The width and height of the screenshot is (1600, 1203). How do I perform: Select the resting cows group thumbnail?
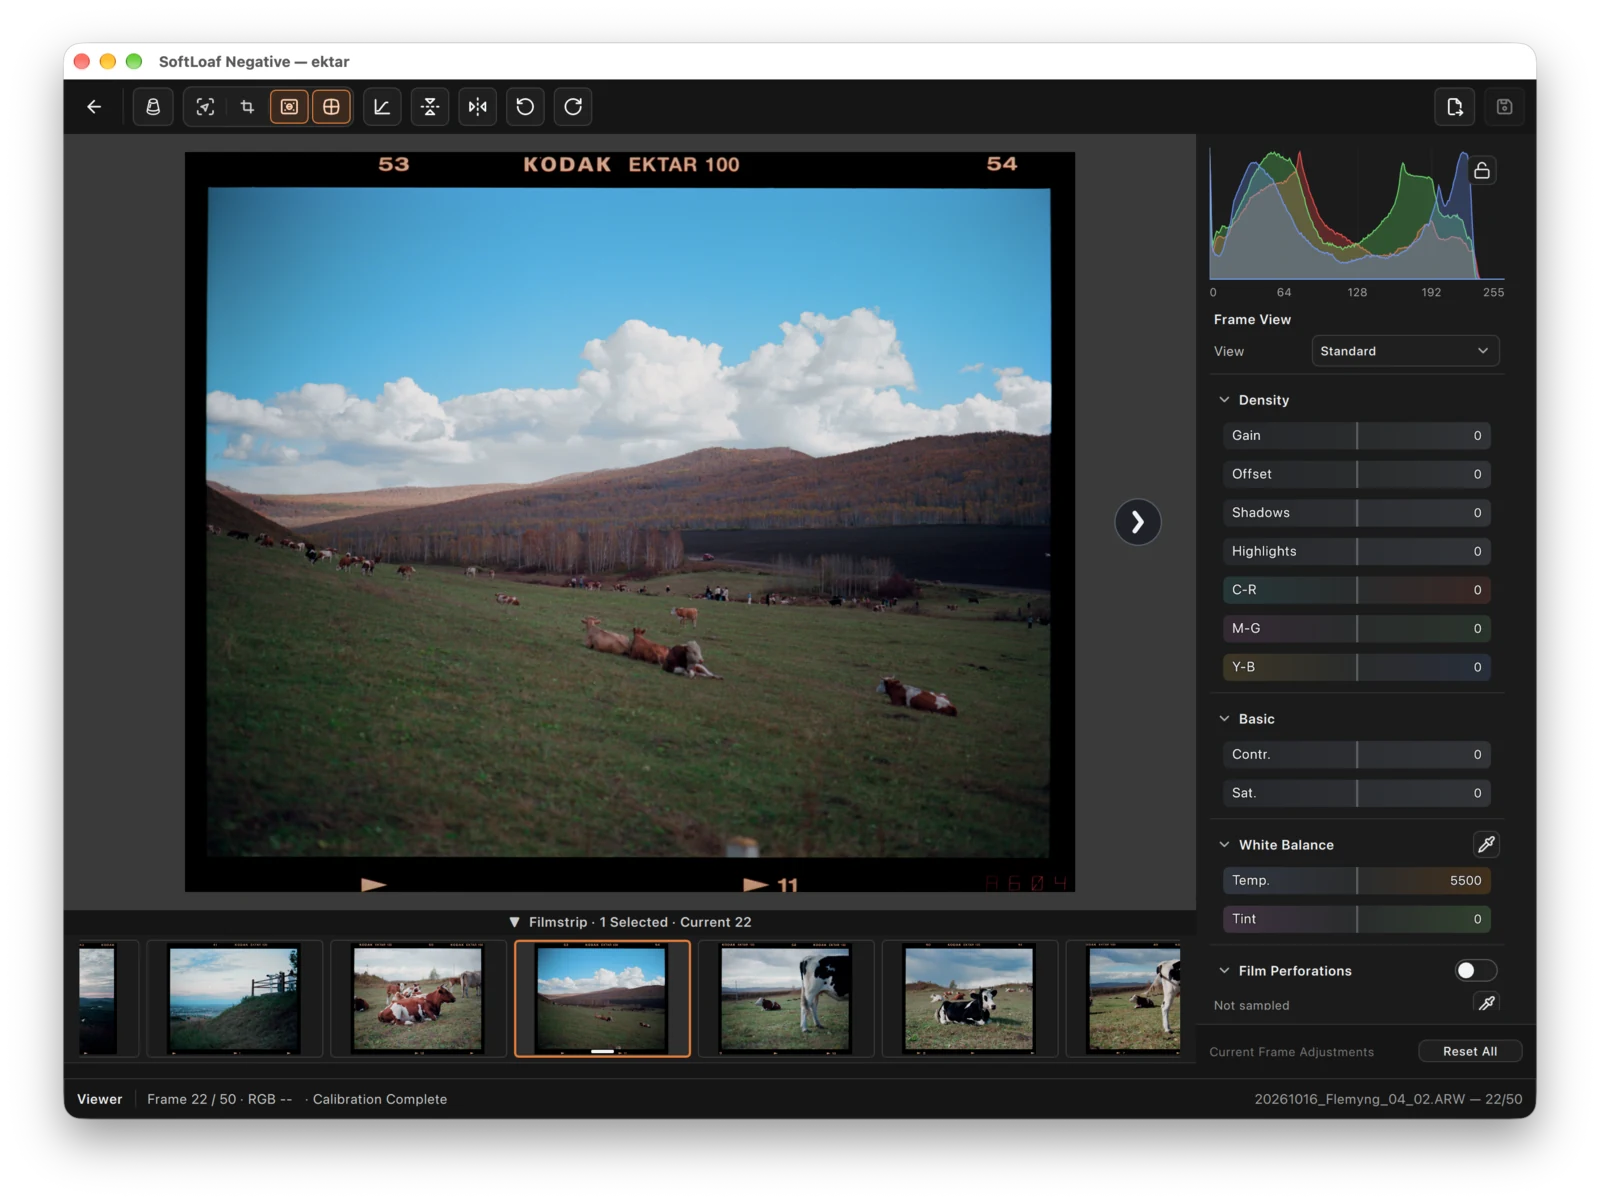pyautogui.click(x=418, y=999)
